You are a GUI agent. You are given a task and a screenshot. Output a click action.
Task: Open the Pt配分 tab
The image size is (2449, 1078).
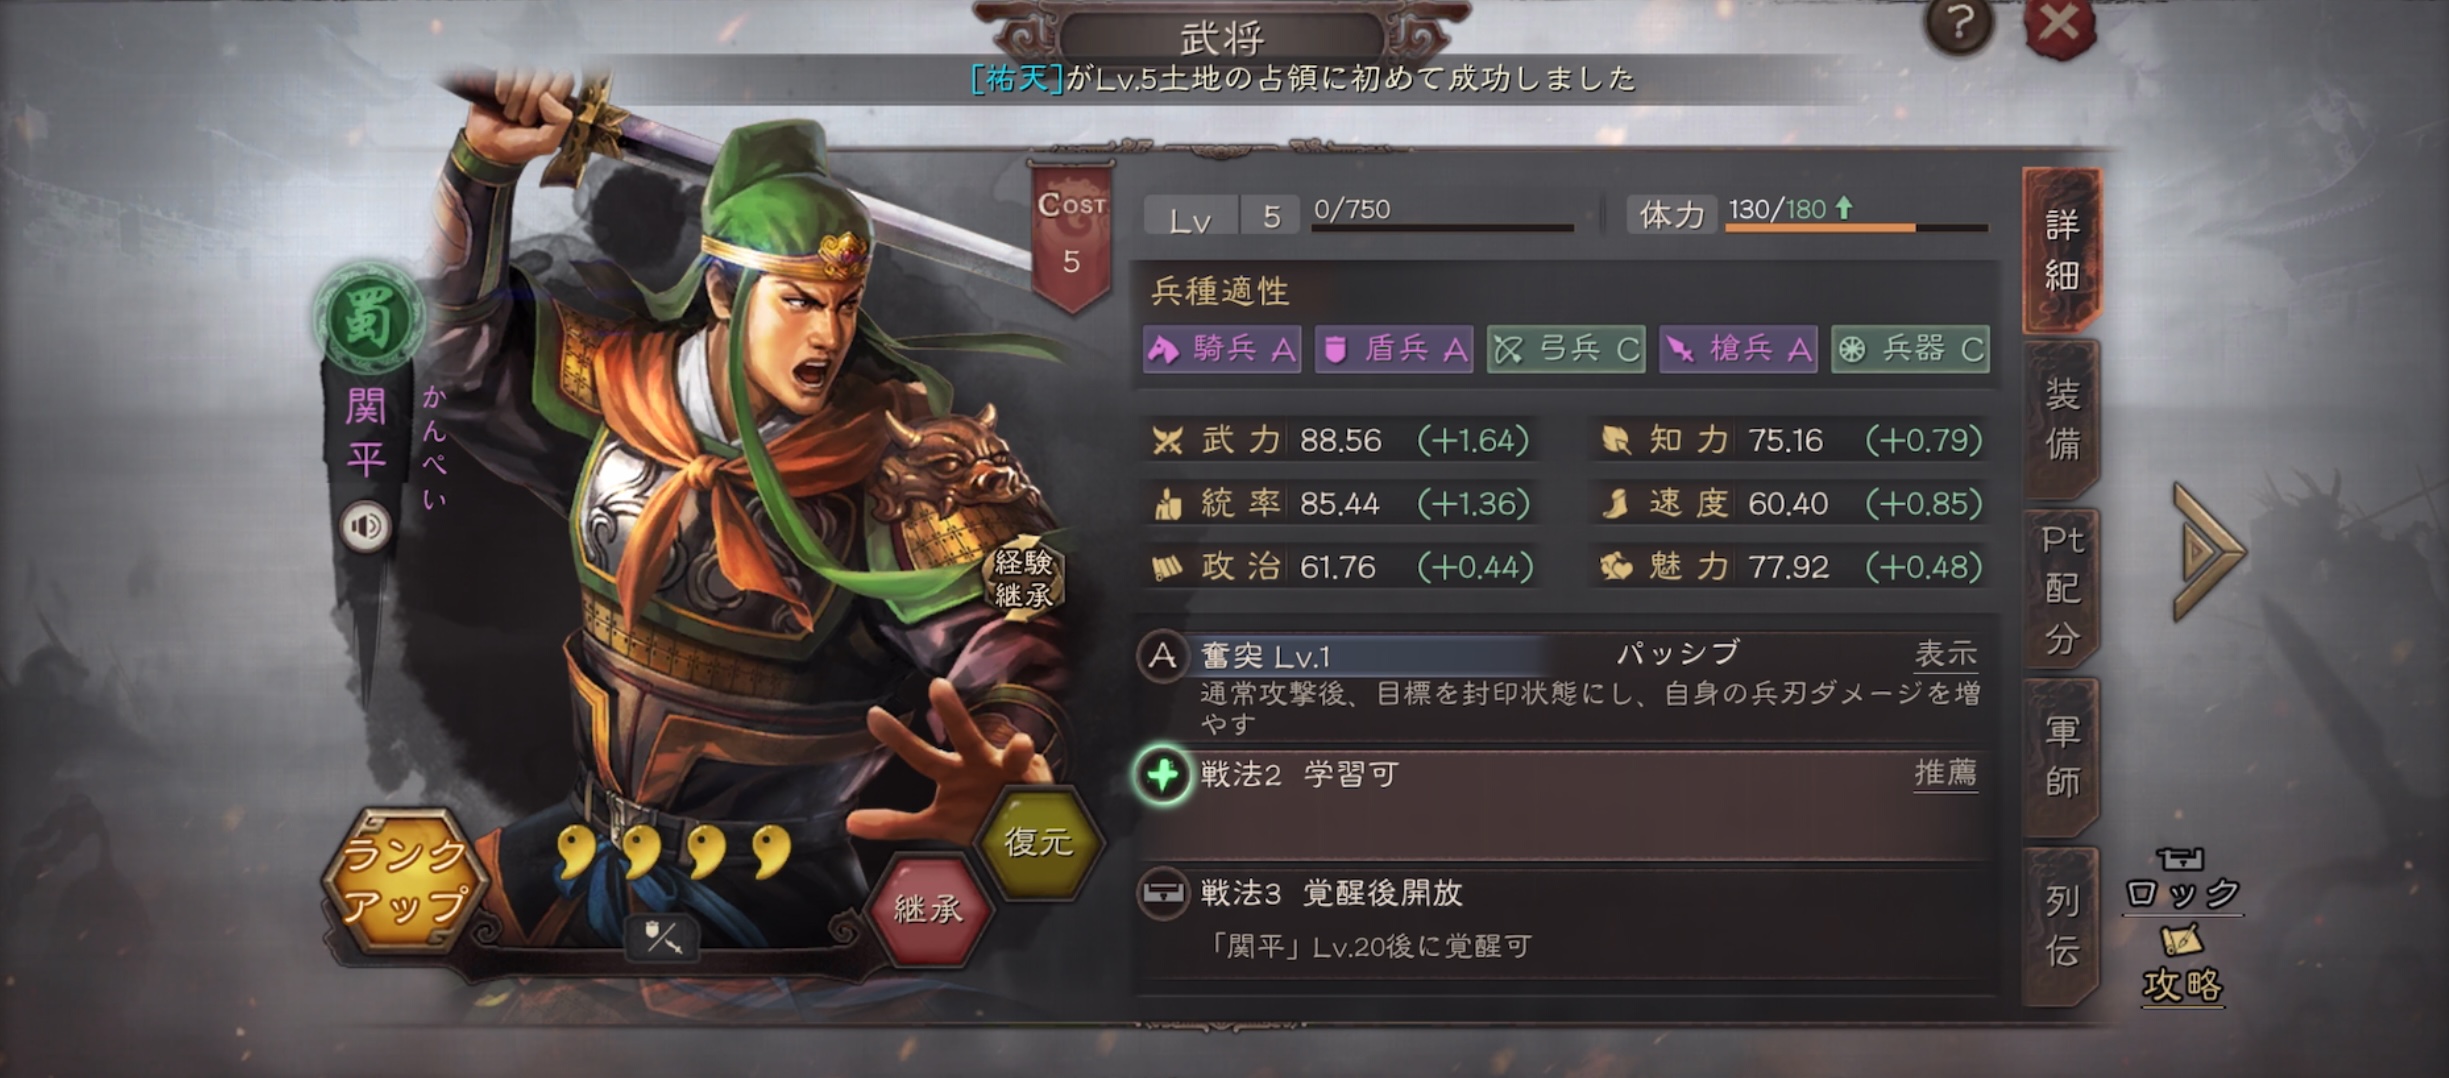tap(2062, 589)
